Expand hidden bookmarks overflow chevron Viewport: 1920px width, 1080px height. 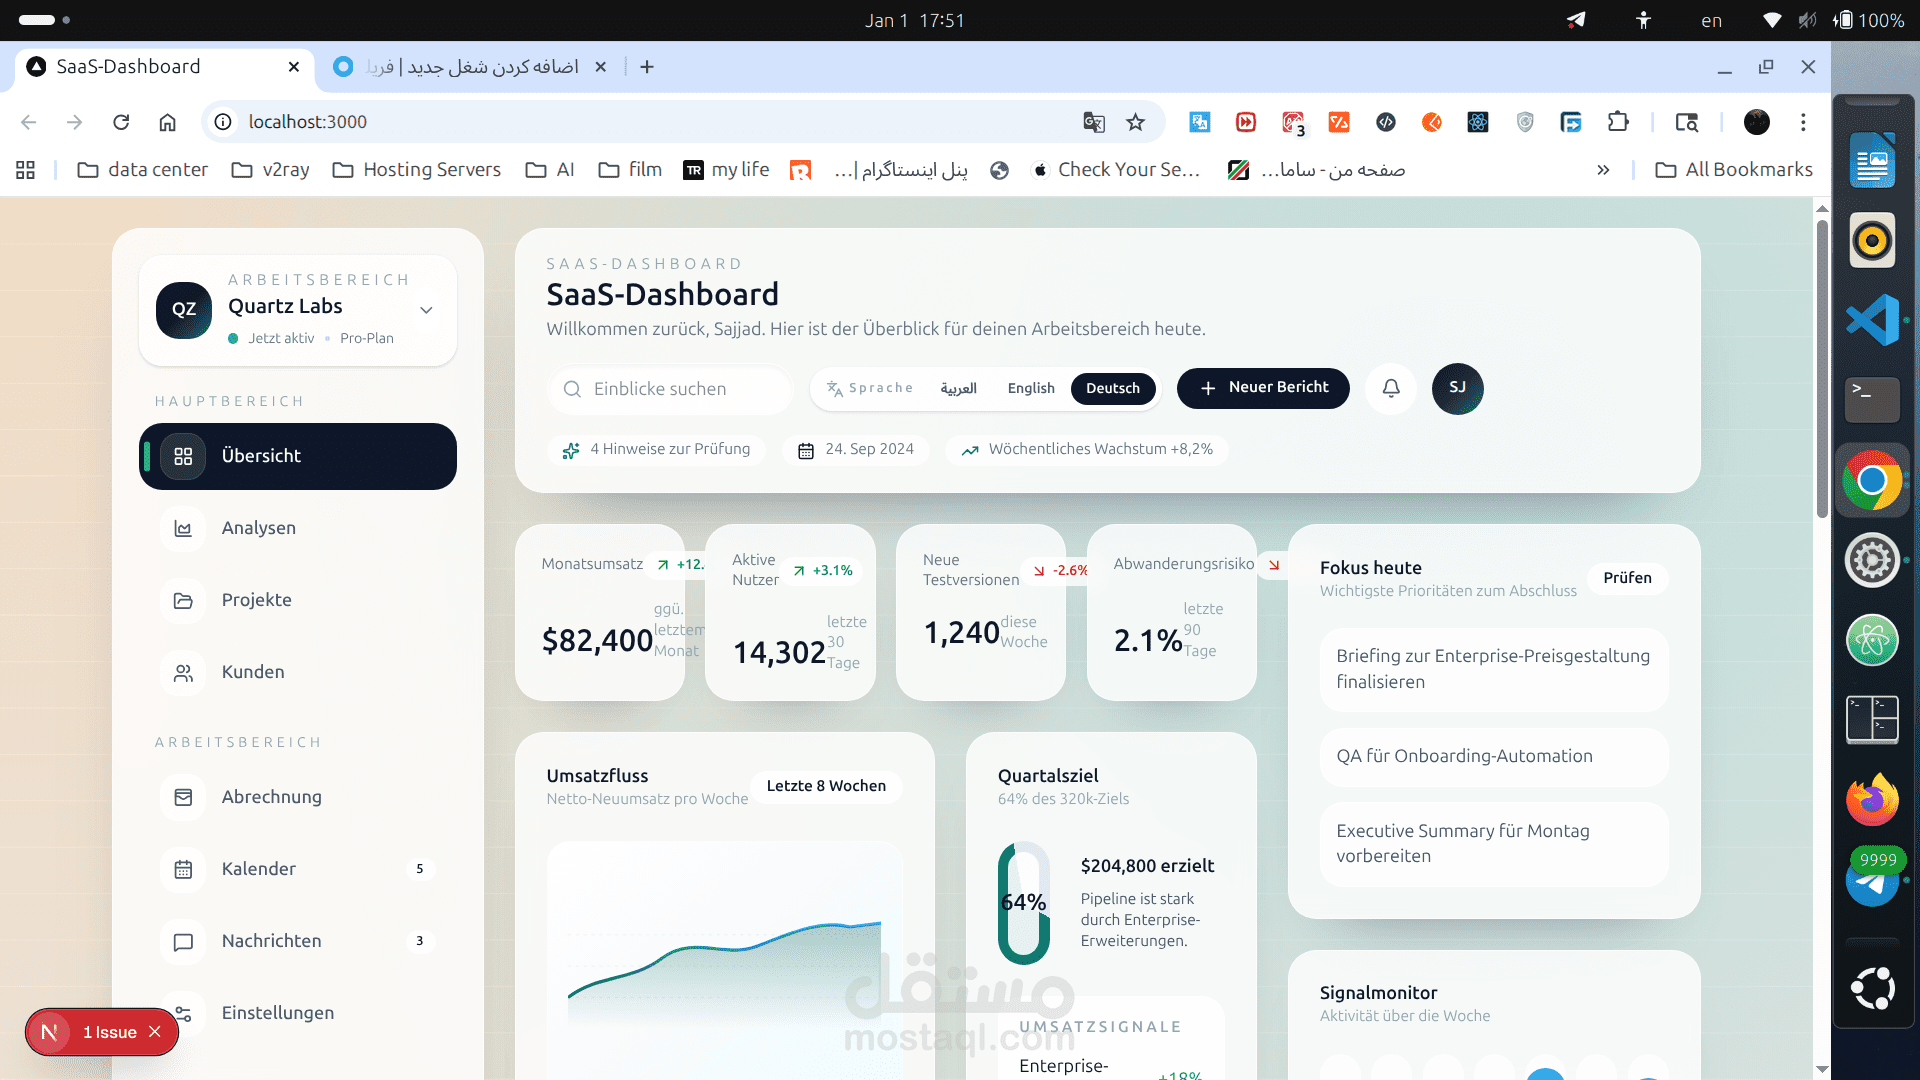pyautogui.click(x=1603, y=170)
